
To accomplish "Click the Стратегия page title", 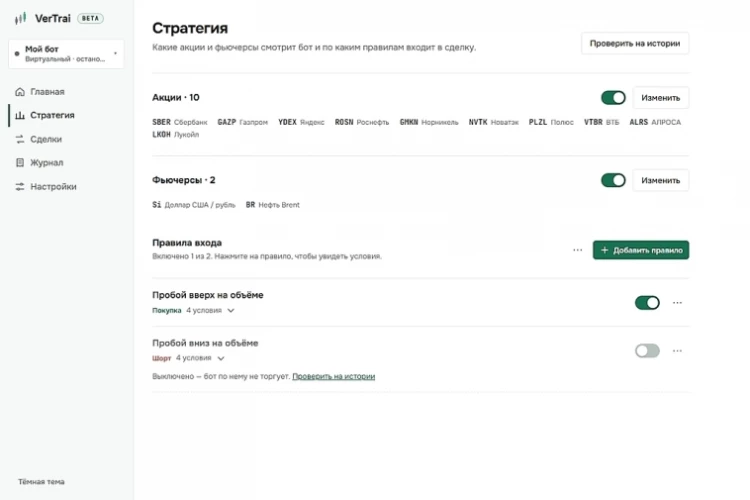I will click(x=190, y=28).
